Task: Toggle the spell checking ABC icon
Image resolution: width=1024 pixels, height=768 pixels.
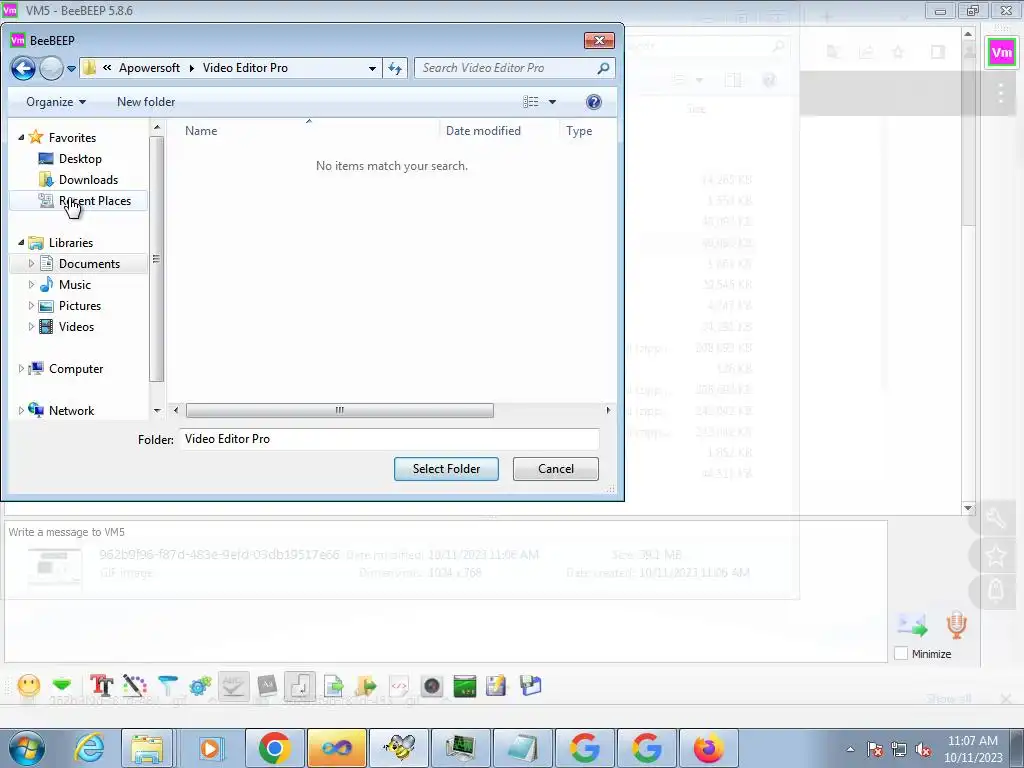Action: point(233,686)
